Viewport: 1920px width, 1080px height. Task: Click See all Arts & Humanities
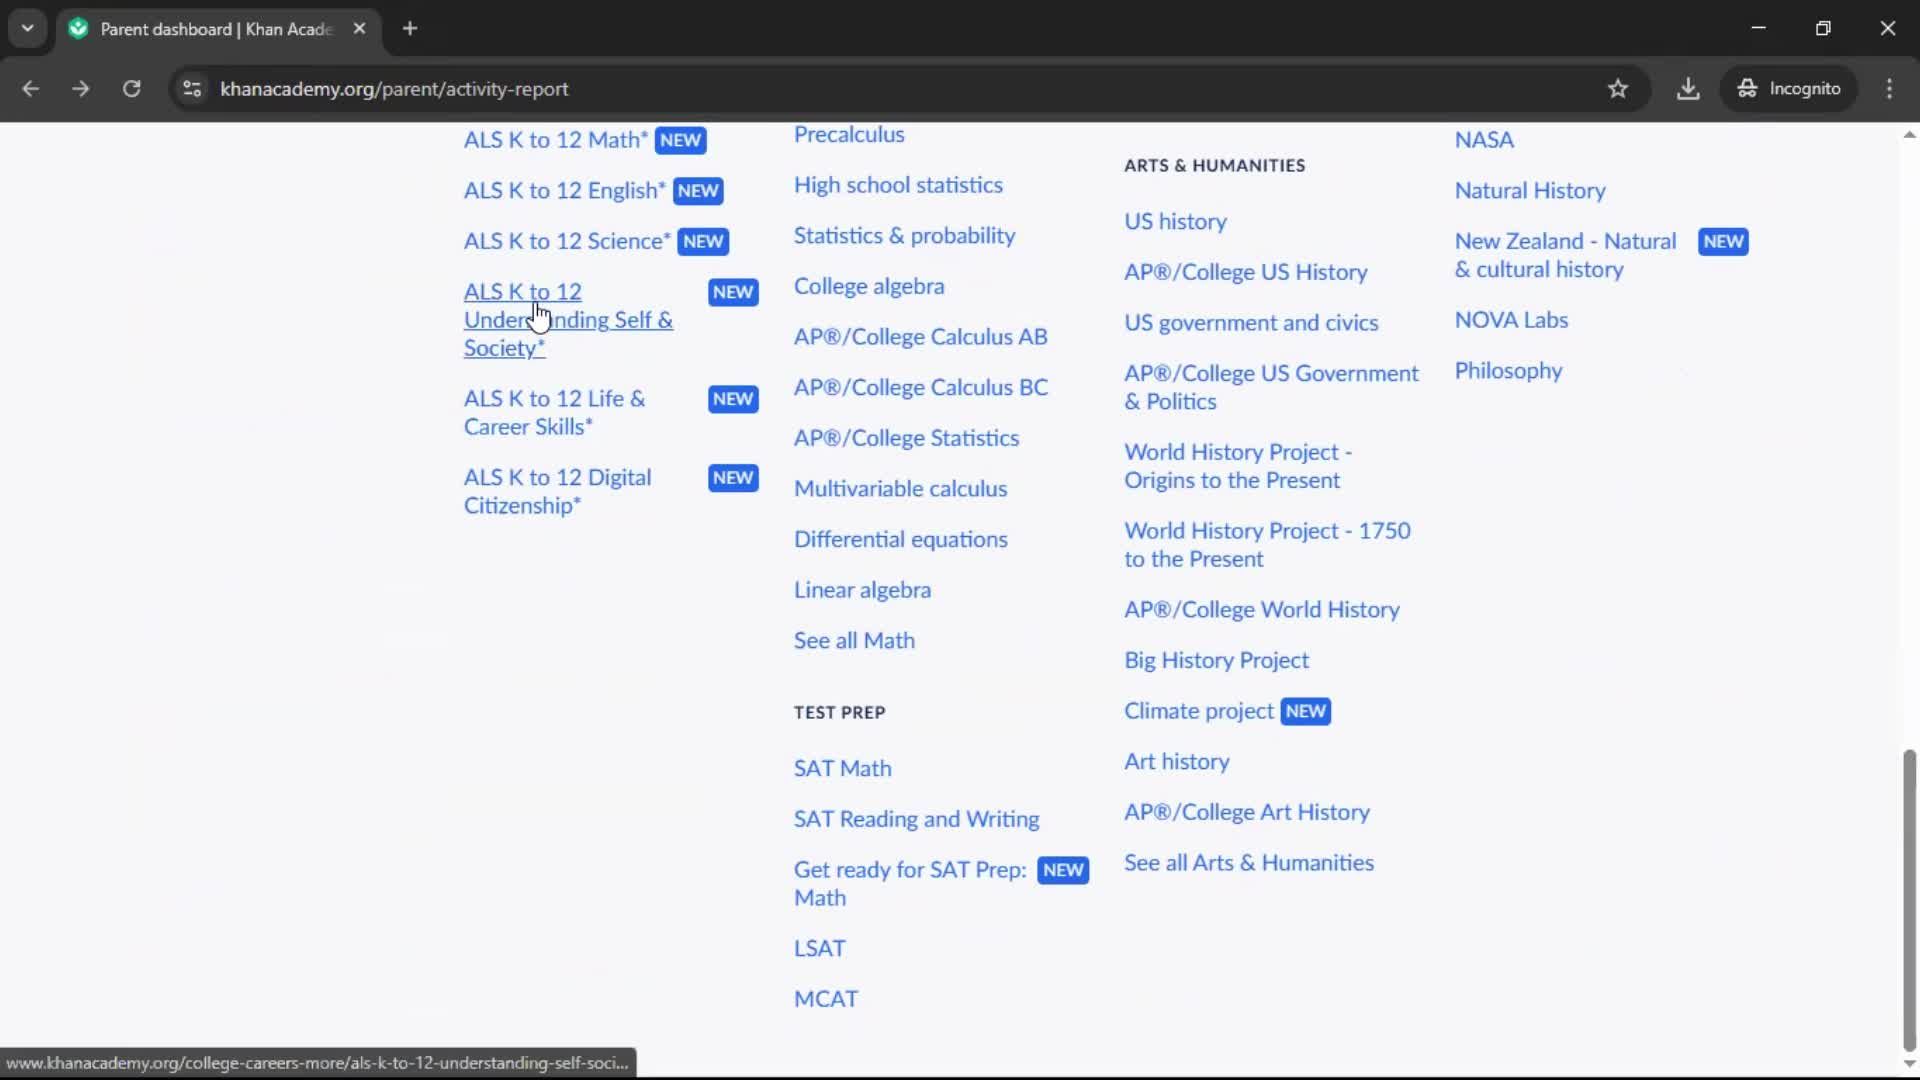(1249, 864)
